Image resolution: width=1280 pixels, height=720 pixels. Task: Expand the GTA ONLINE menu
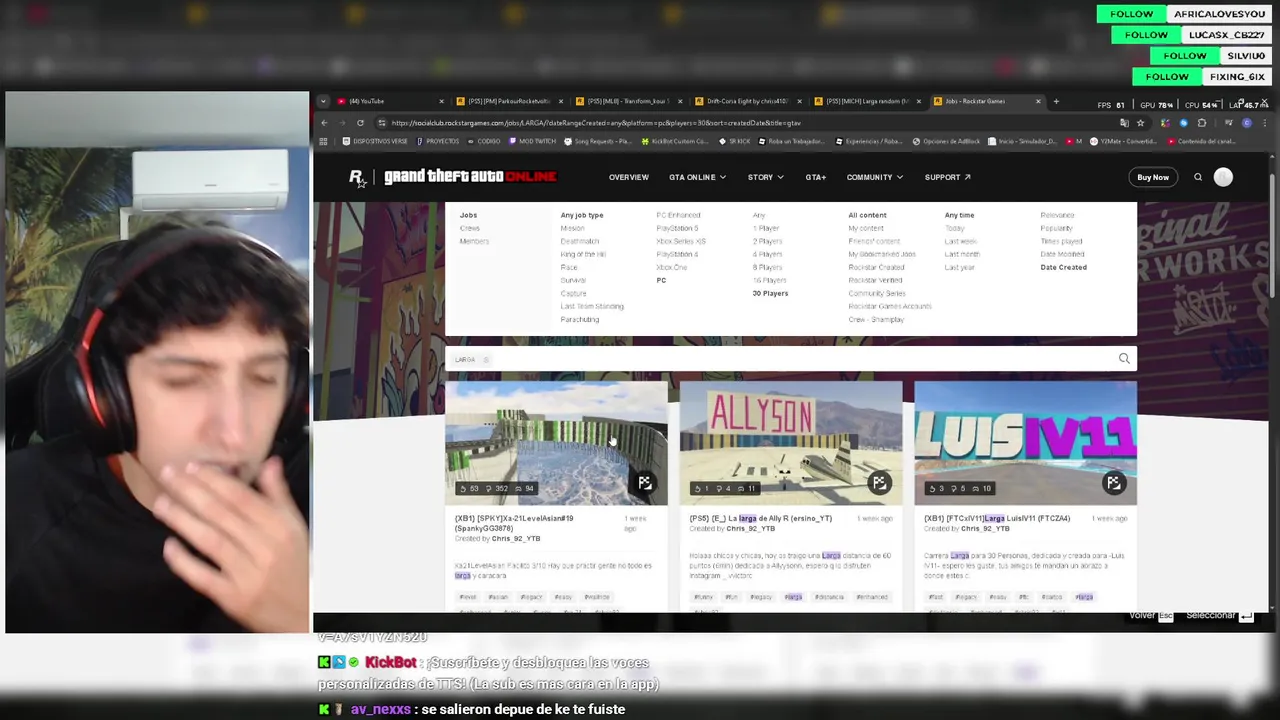coord(698,177)
